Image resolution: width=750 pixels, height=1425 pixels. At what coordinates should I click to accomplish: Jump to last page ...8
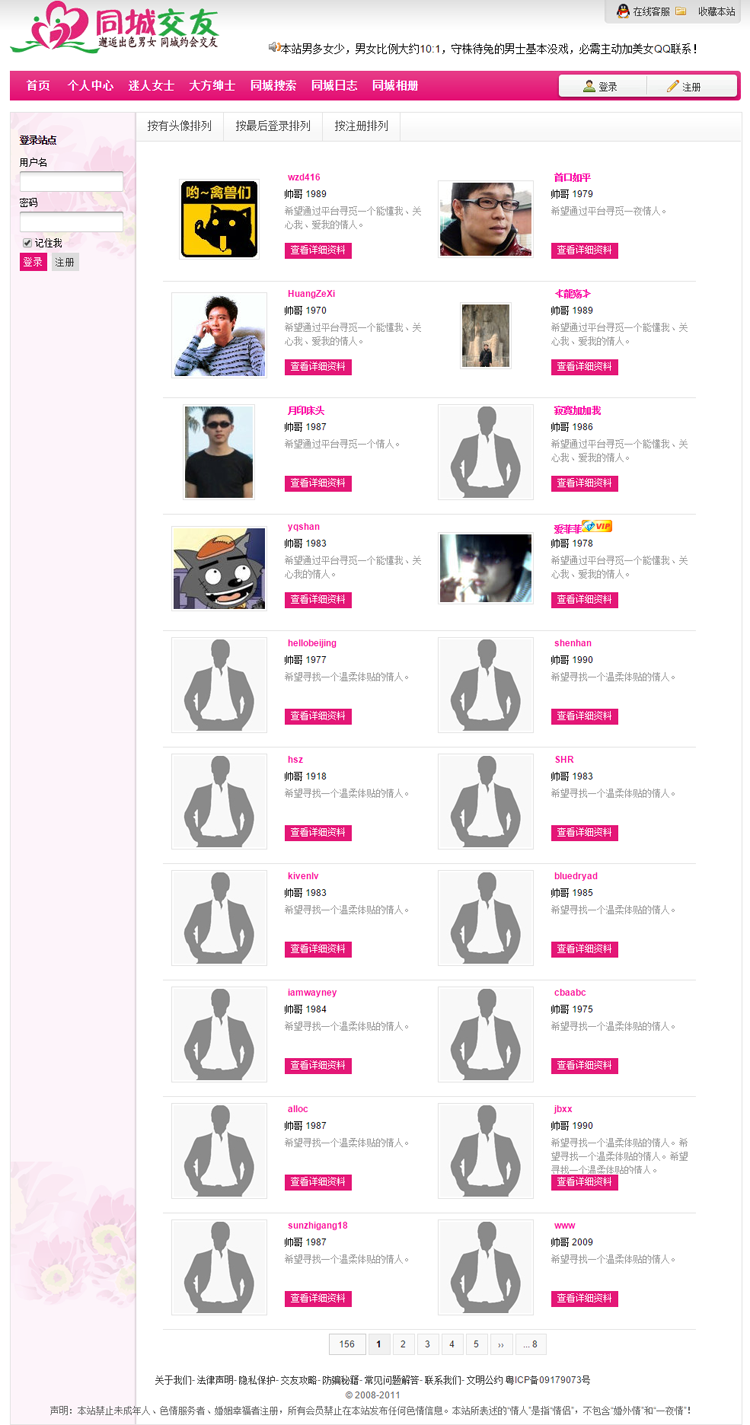pos(531,1344)
